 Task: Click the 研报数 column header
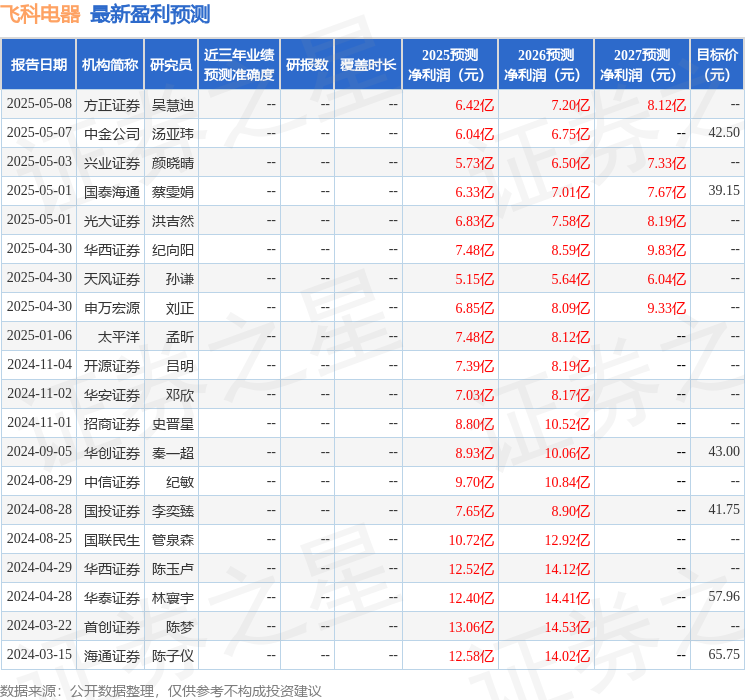coord(307,65)
